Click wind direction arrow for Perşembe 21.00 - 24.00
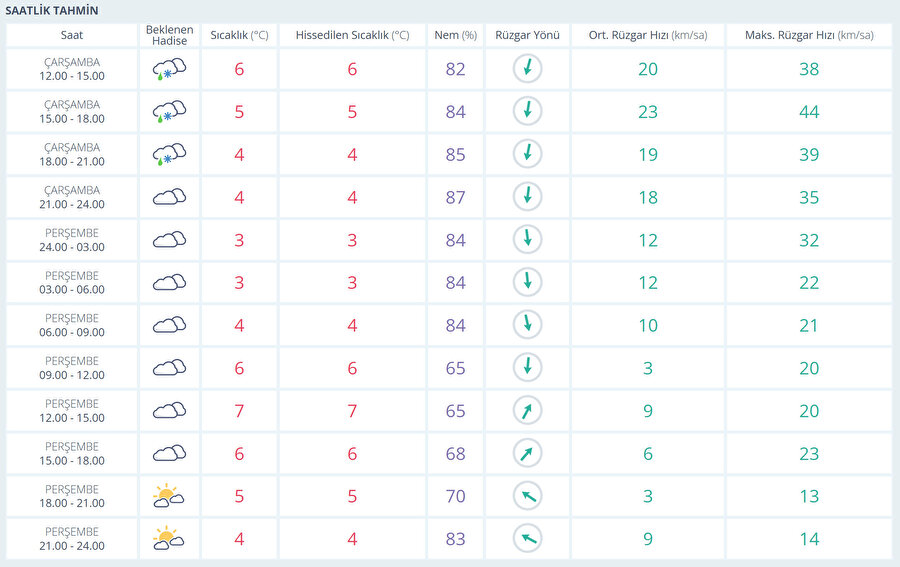This screenshot has width=900, height=567. coord(527,539)
